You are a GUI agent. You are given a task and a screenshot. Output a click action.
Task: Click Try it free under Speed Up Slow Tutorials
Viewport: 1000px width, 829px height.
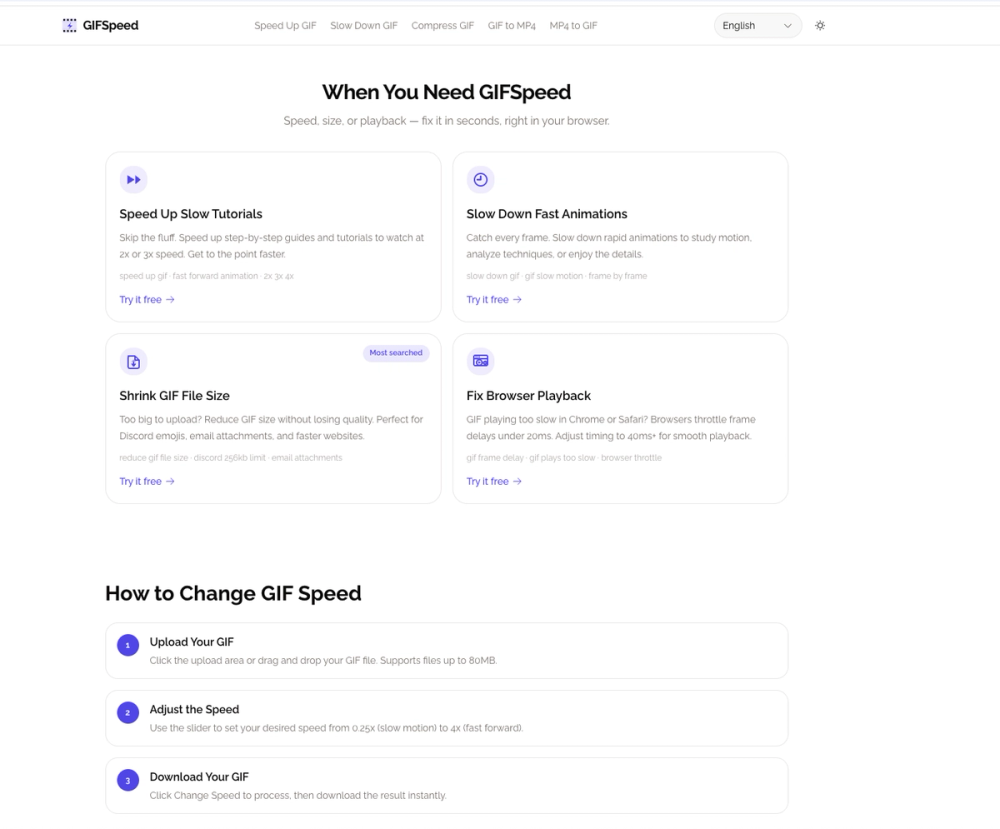[x=147, y=299]
